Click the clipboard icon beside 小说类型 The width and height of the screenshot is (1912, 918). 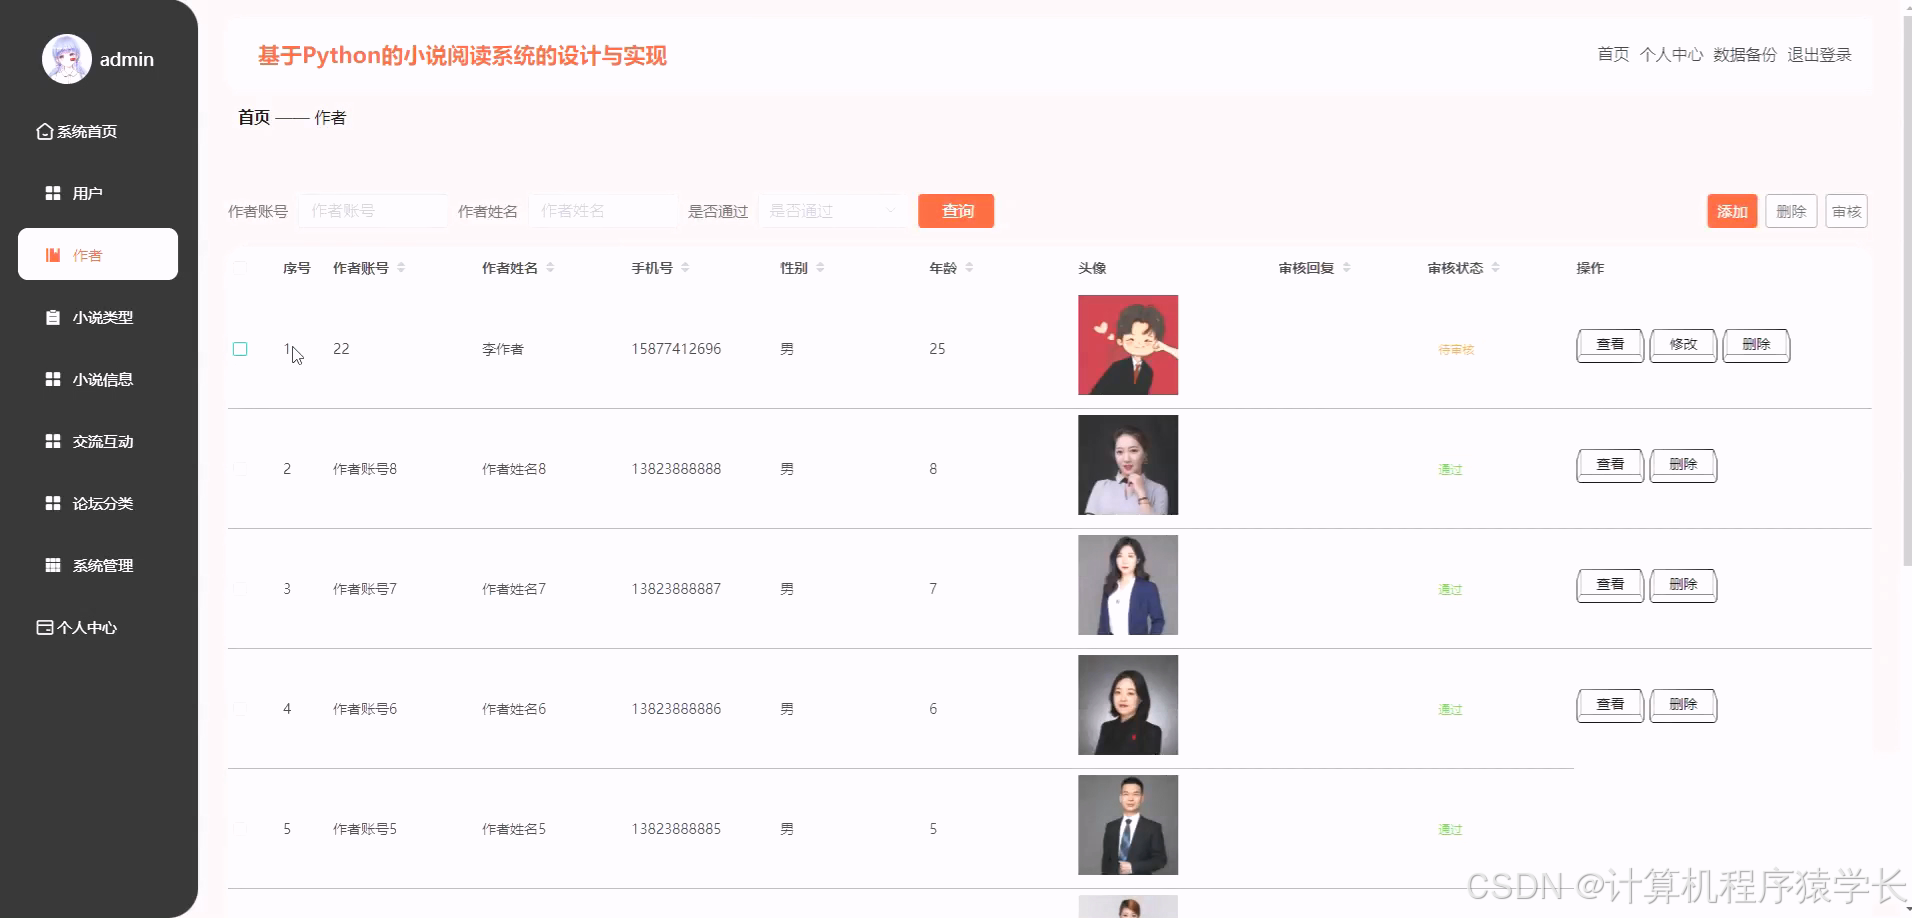53,317
